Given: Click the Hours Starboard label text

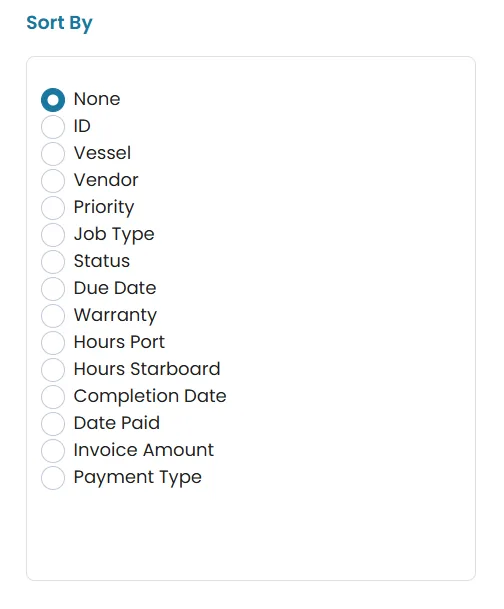Looking at the screenshot, I should pos(147,369).
